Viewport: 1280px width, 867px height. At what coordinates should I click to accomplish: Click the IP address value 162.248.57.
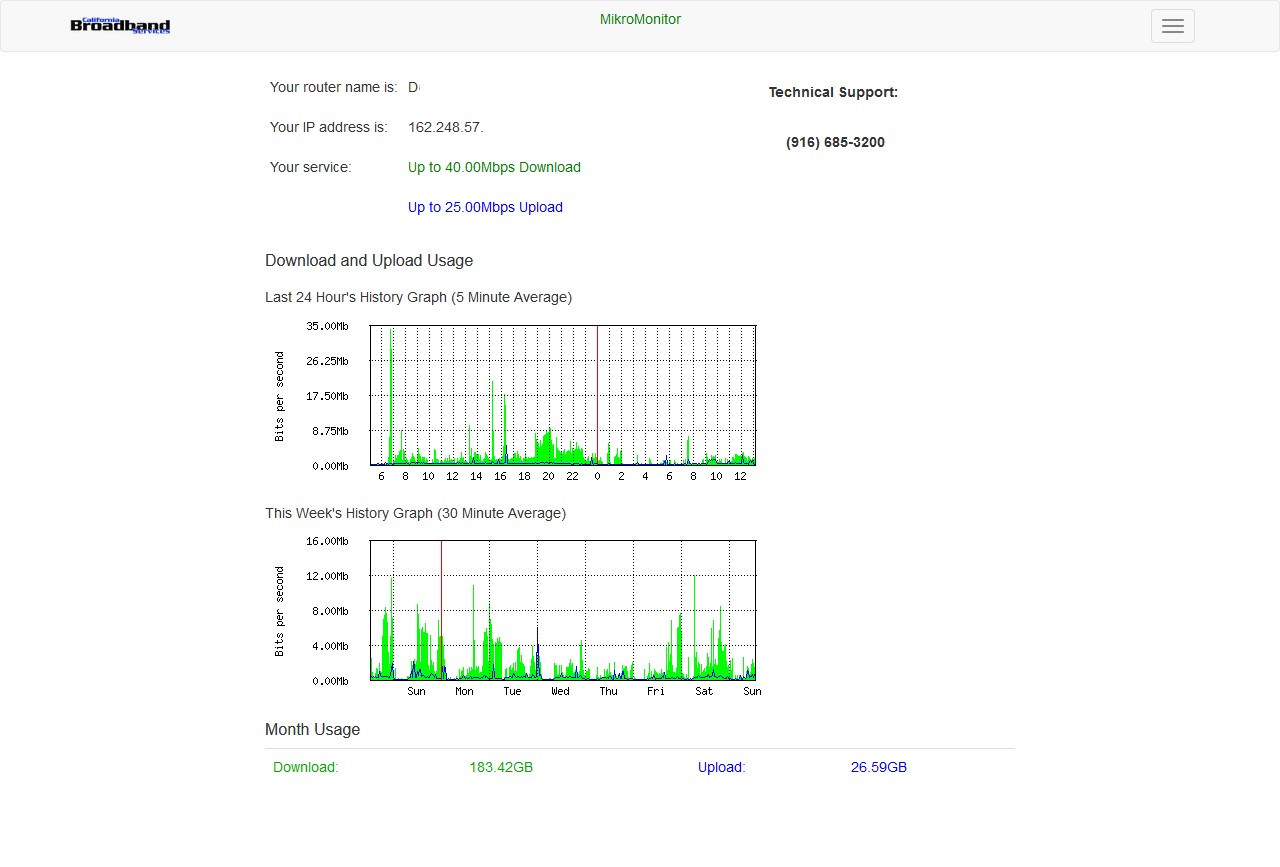tap(445, 127)
